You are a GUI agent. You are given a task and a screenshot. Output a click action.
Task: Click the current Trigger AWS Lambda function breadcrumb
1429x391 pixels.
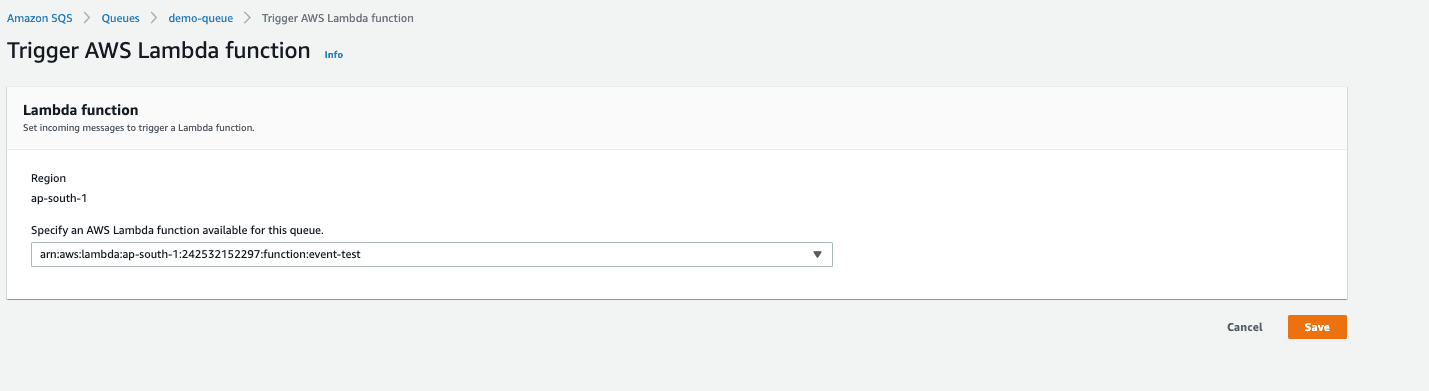pyautogui.click(x=337, y=18)
